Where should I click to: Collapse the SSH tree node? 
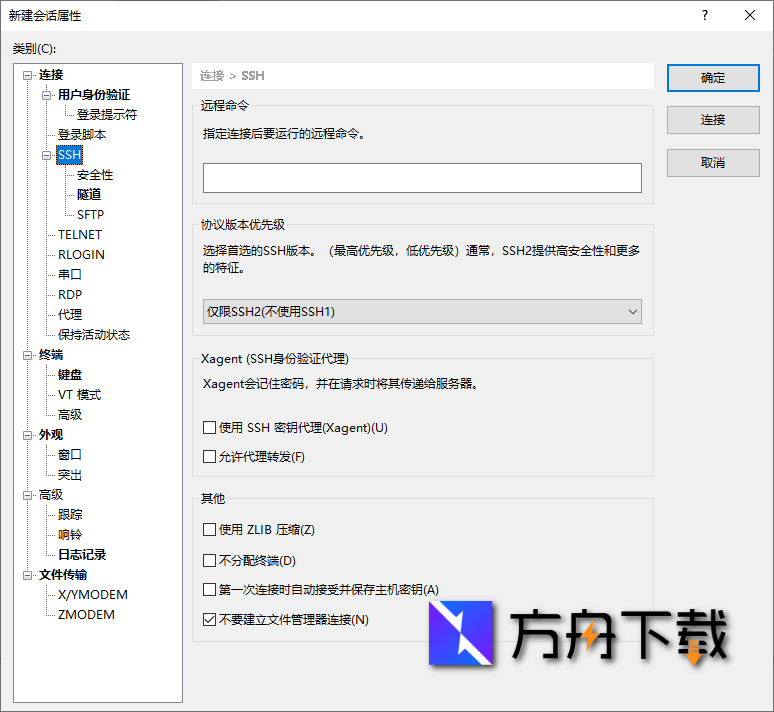coord(46,156)
